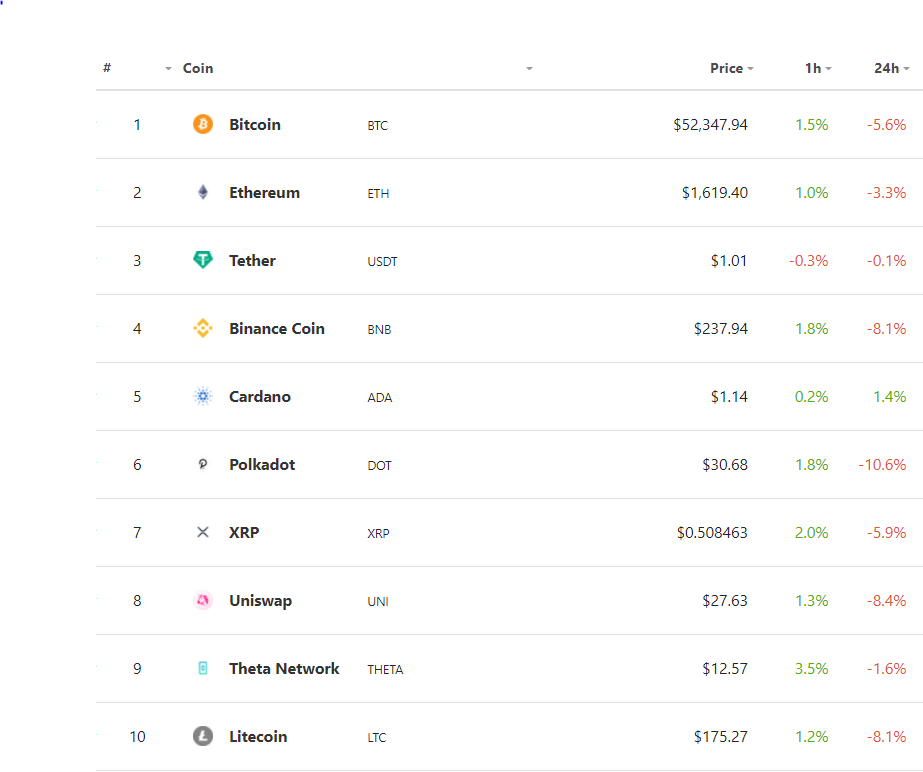Click the Polkadot logo icon

(x=203, y=465)
